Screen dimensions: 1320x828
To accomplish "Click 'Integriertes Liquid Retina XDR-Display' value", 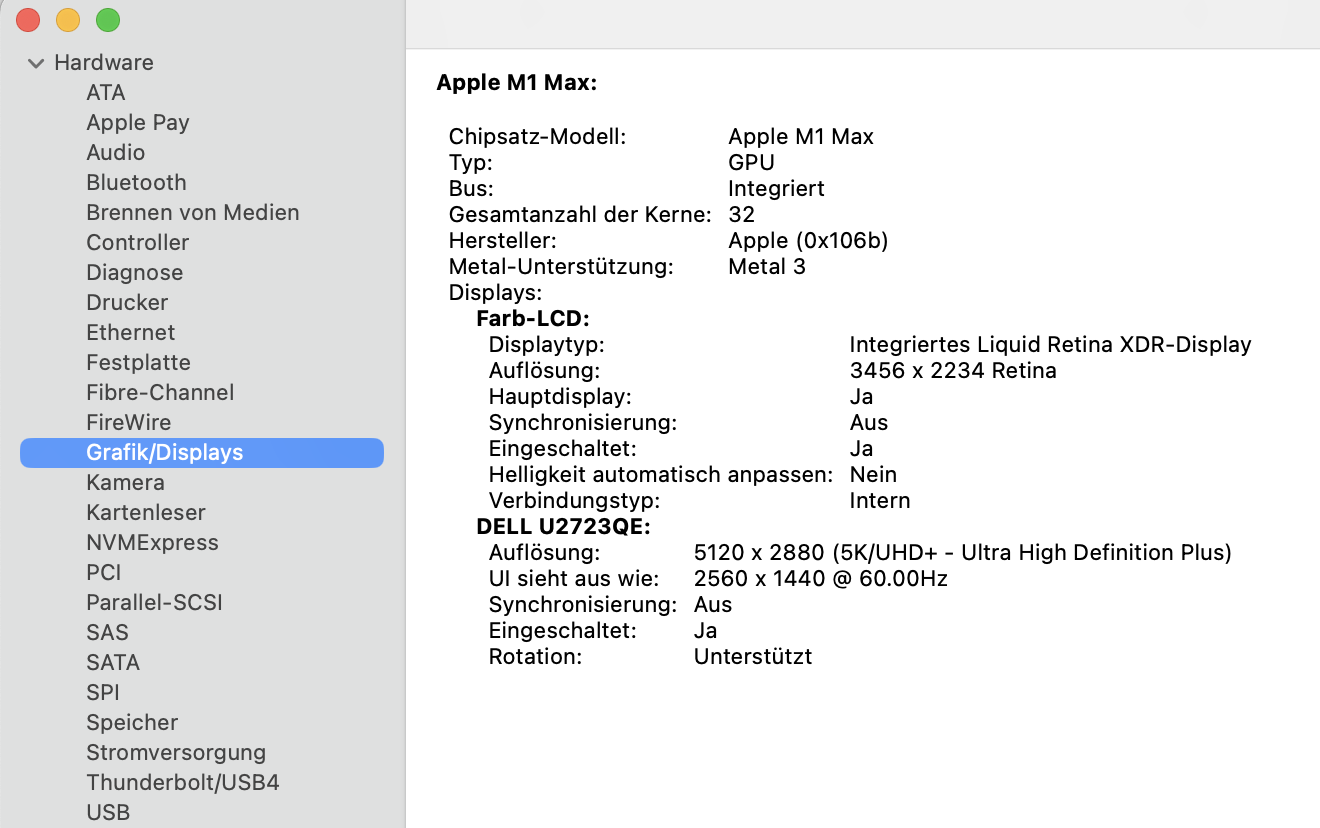I will [x=1051, y=344].
